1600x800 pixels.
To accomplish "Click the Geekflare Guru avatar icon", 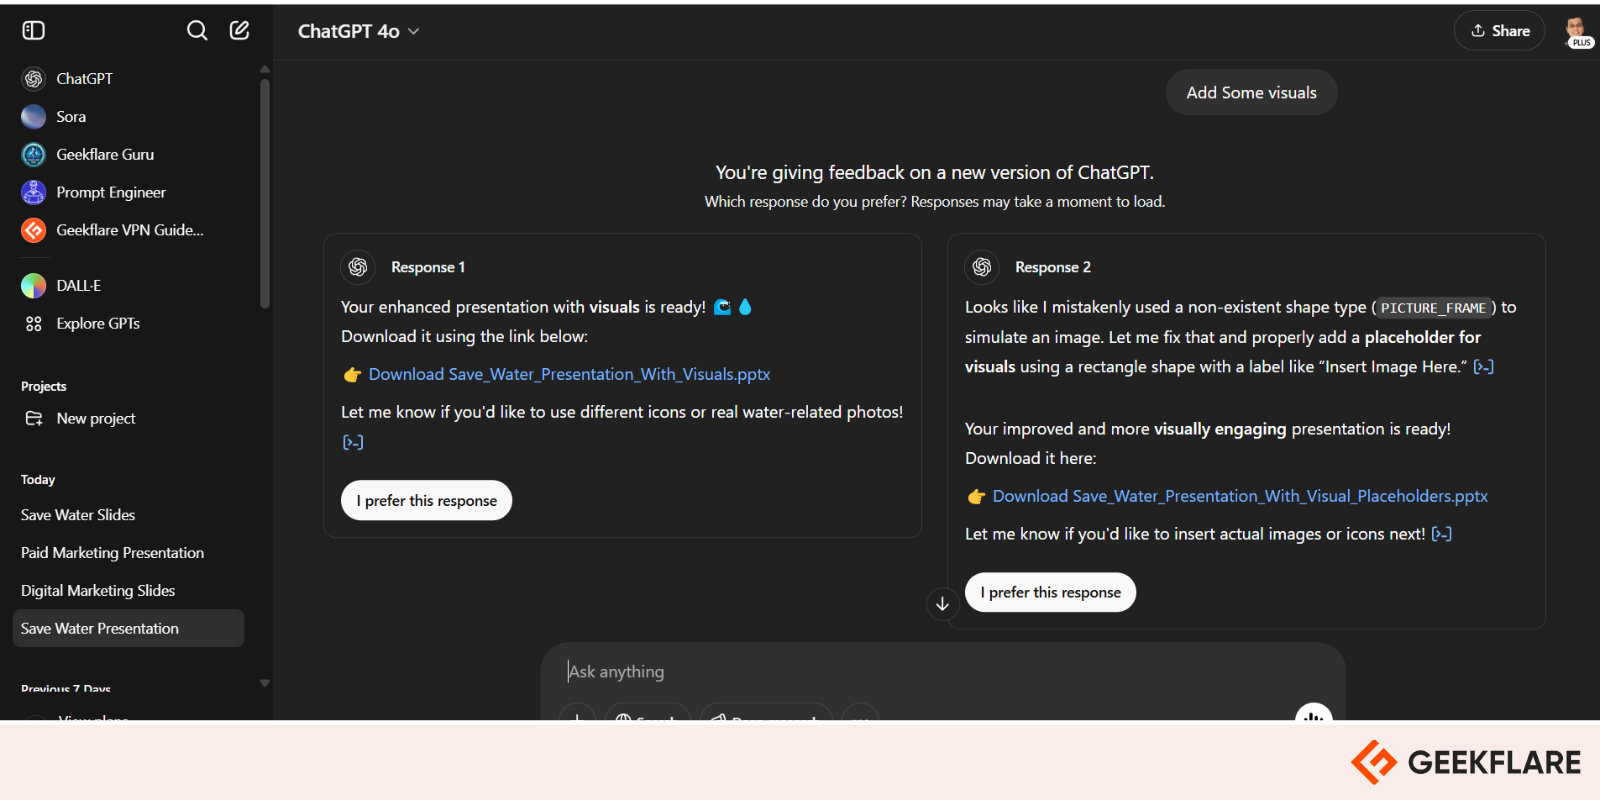I will 34,155.
